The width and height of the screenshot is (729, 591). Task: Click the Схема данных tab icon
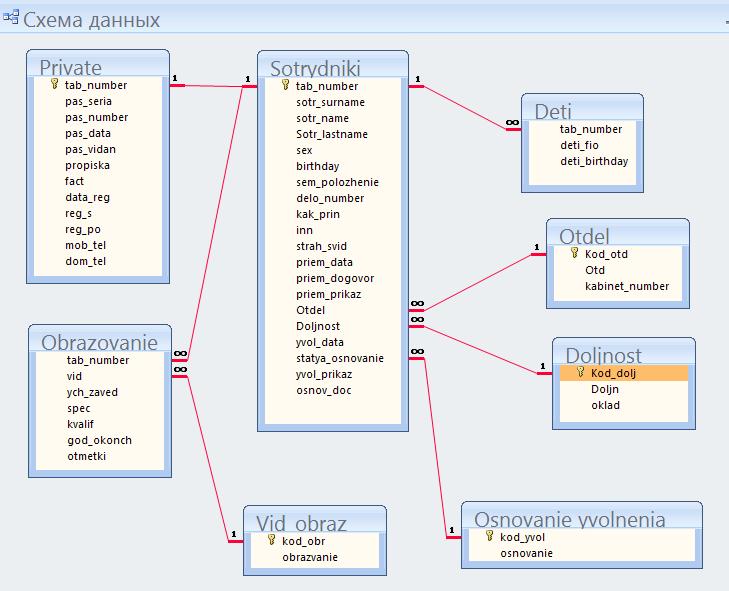tap(11, 18)
